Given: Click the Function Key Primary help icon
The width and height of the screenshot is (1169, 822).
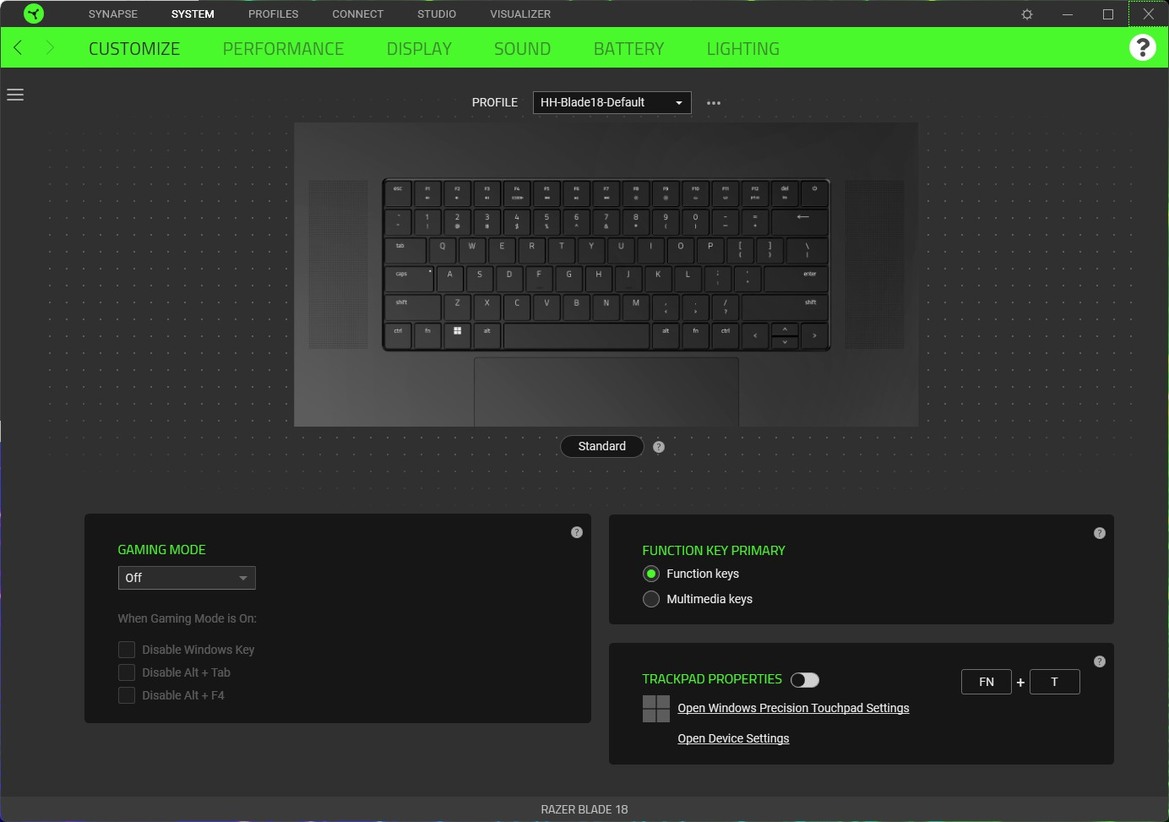Looking at the screenshot, I should (x=1099, y=533).
